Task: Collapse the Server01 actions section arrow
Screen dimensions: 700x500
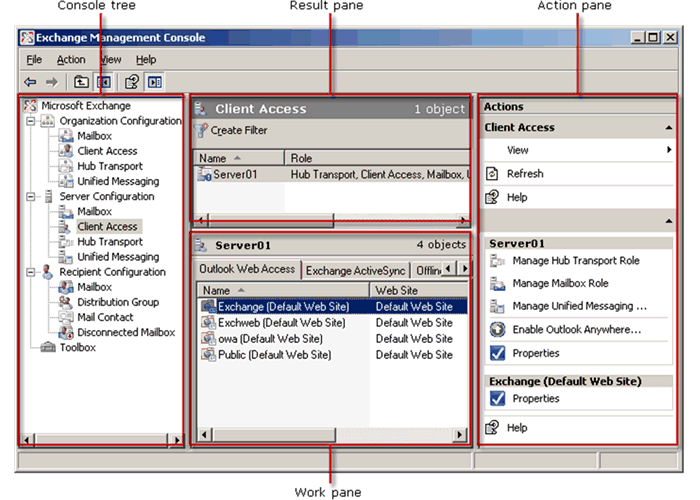Action: pos(668,221)
